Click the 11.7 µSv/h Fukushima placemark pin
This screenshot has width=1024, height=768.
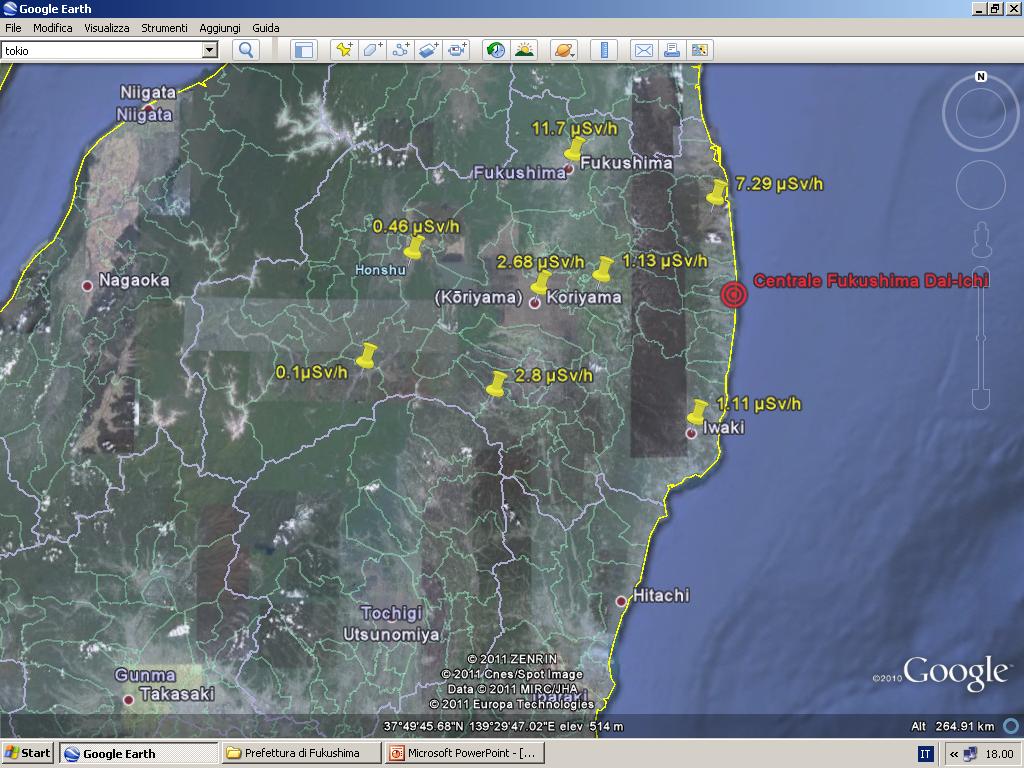click(x=573, y=150)
